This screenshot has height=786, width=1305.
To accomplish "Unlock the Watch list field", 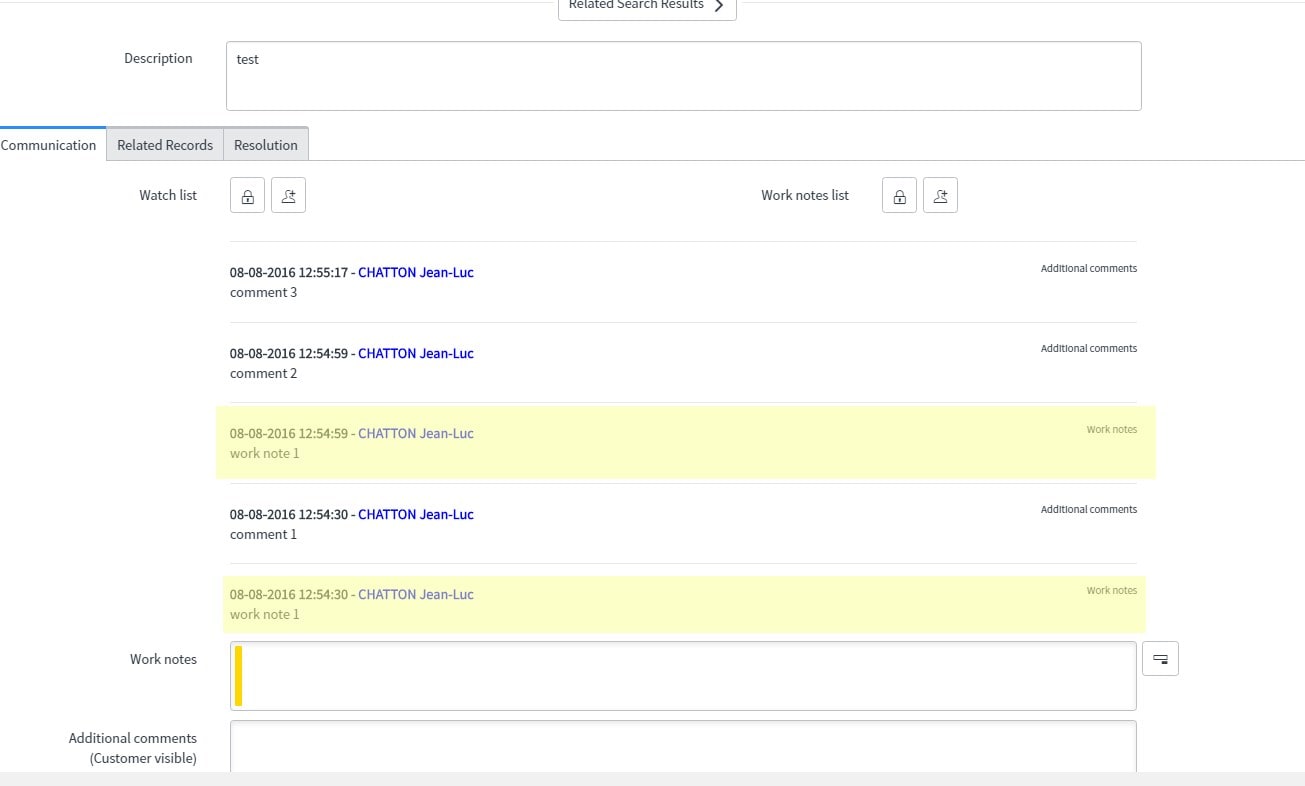I will [x=247, y=196].
